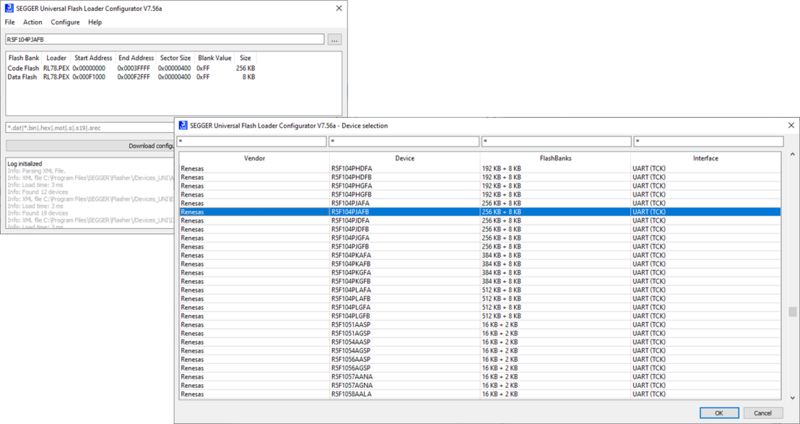Viewport: 800px width, 424px height.
Task: Select device row R5F1056AASP
Action: 480,359
